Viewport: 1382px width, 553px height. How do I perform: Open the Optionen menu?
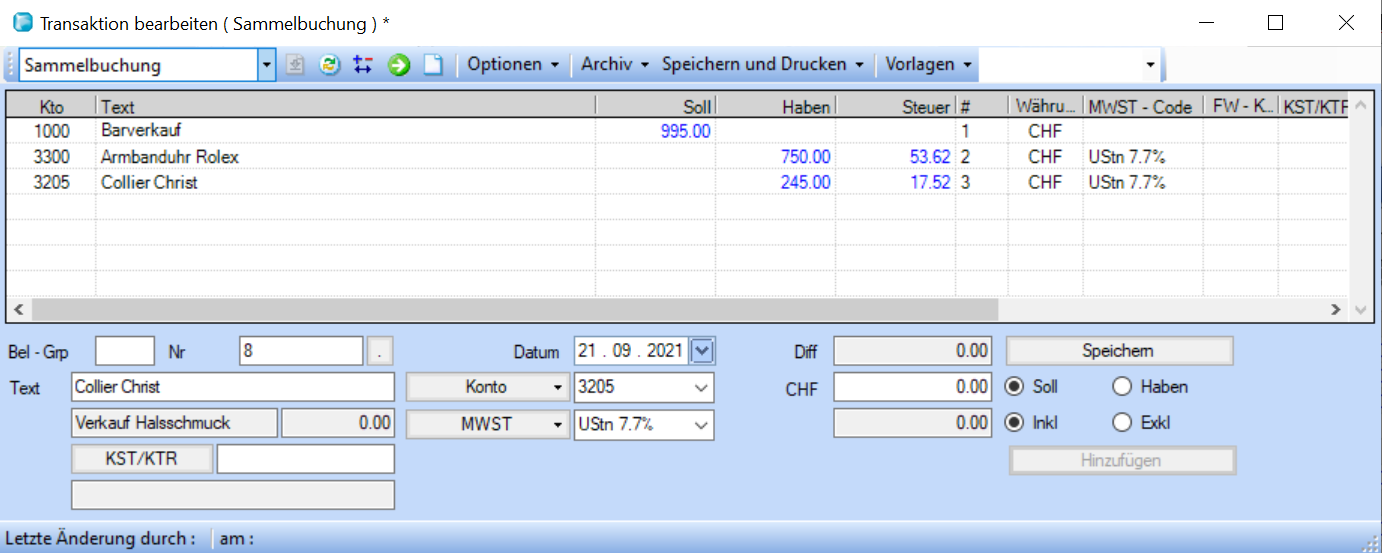click(x=512, y=65)
